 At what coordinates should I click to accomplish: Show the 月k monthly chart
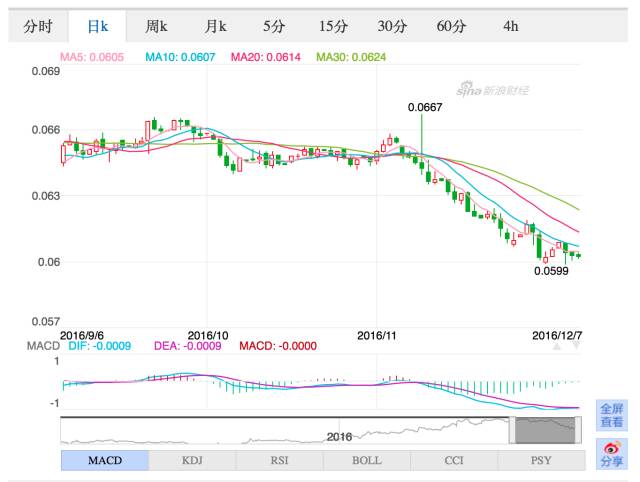coord(215,26)
